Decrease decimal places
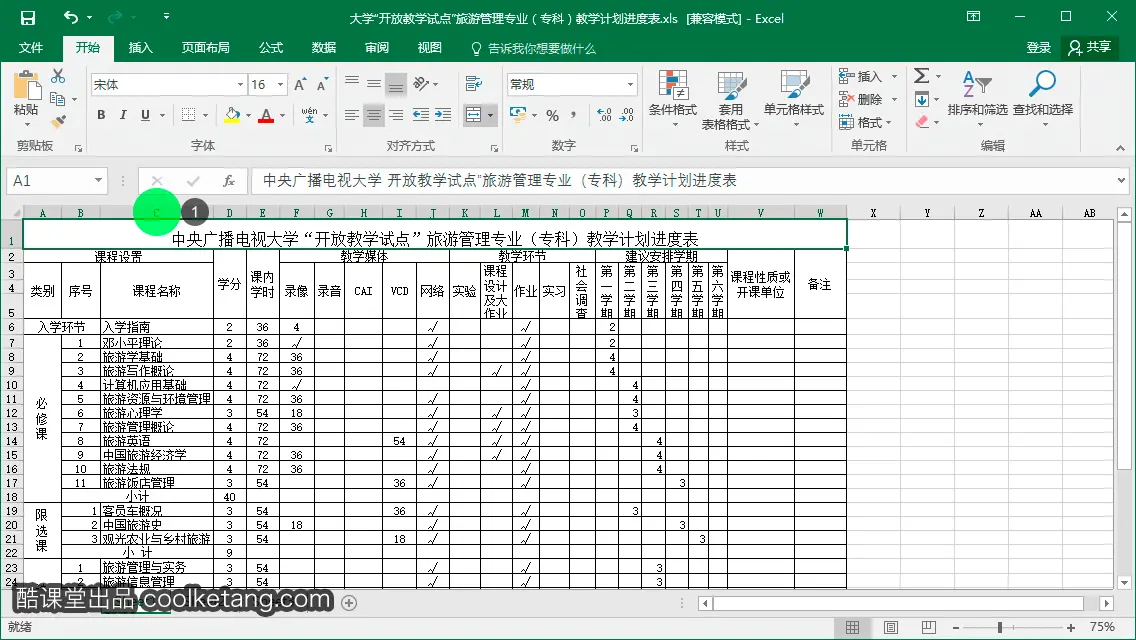Viewport: 1136px width, 640px height. point(627,115)
